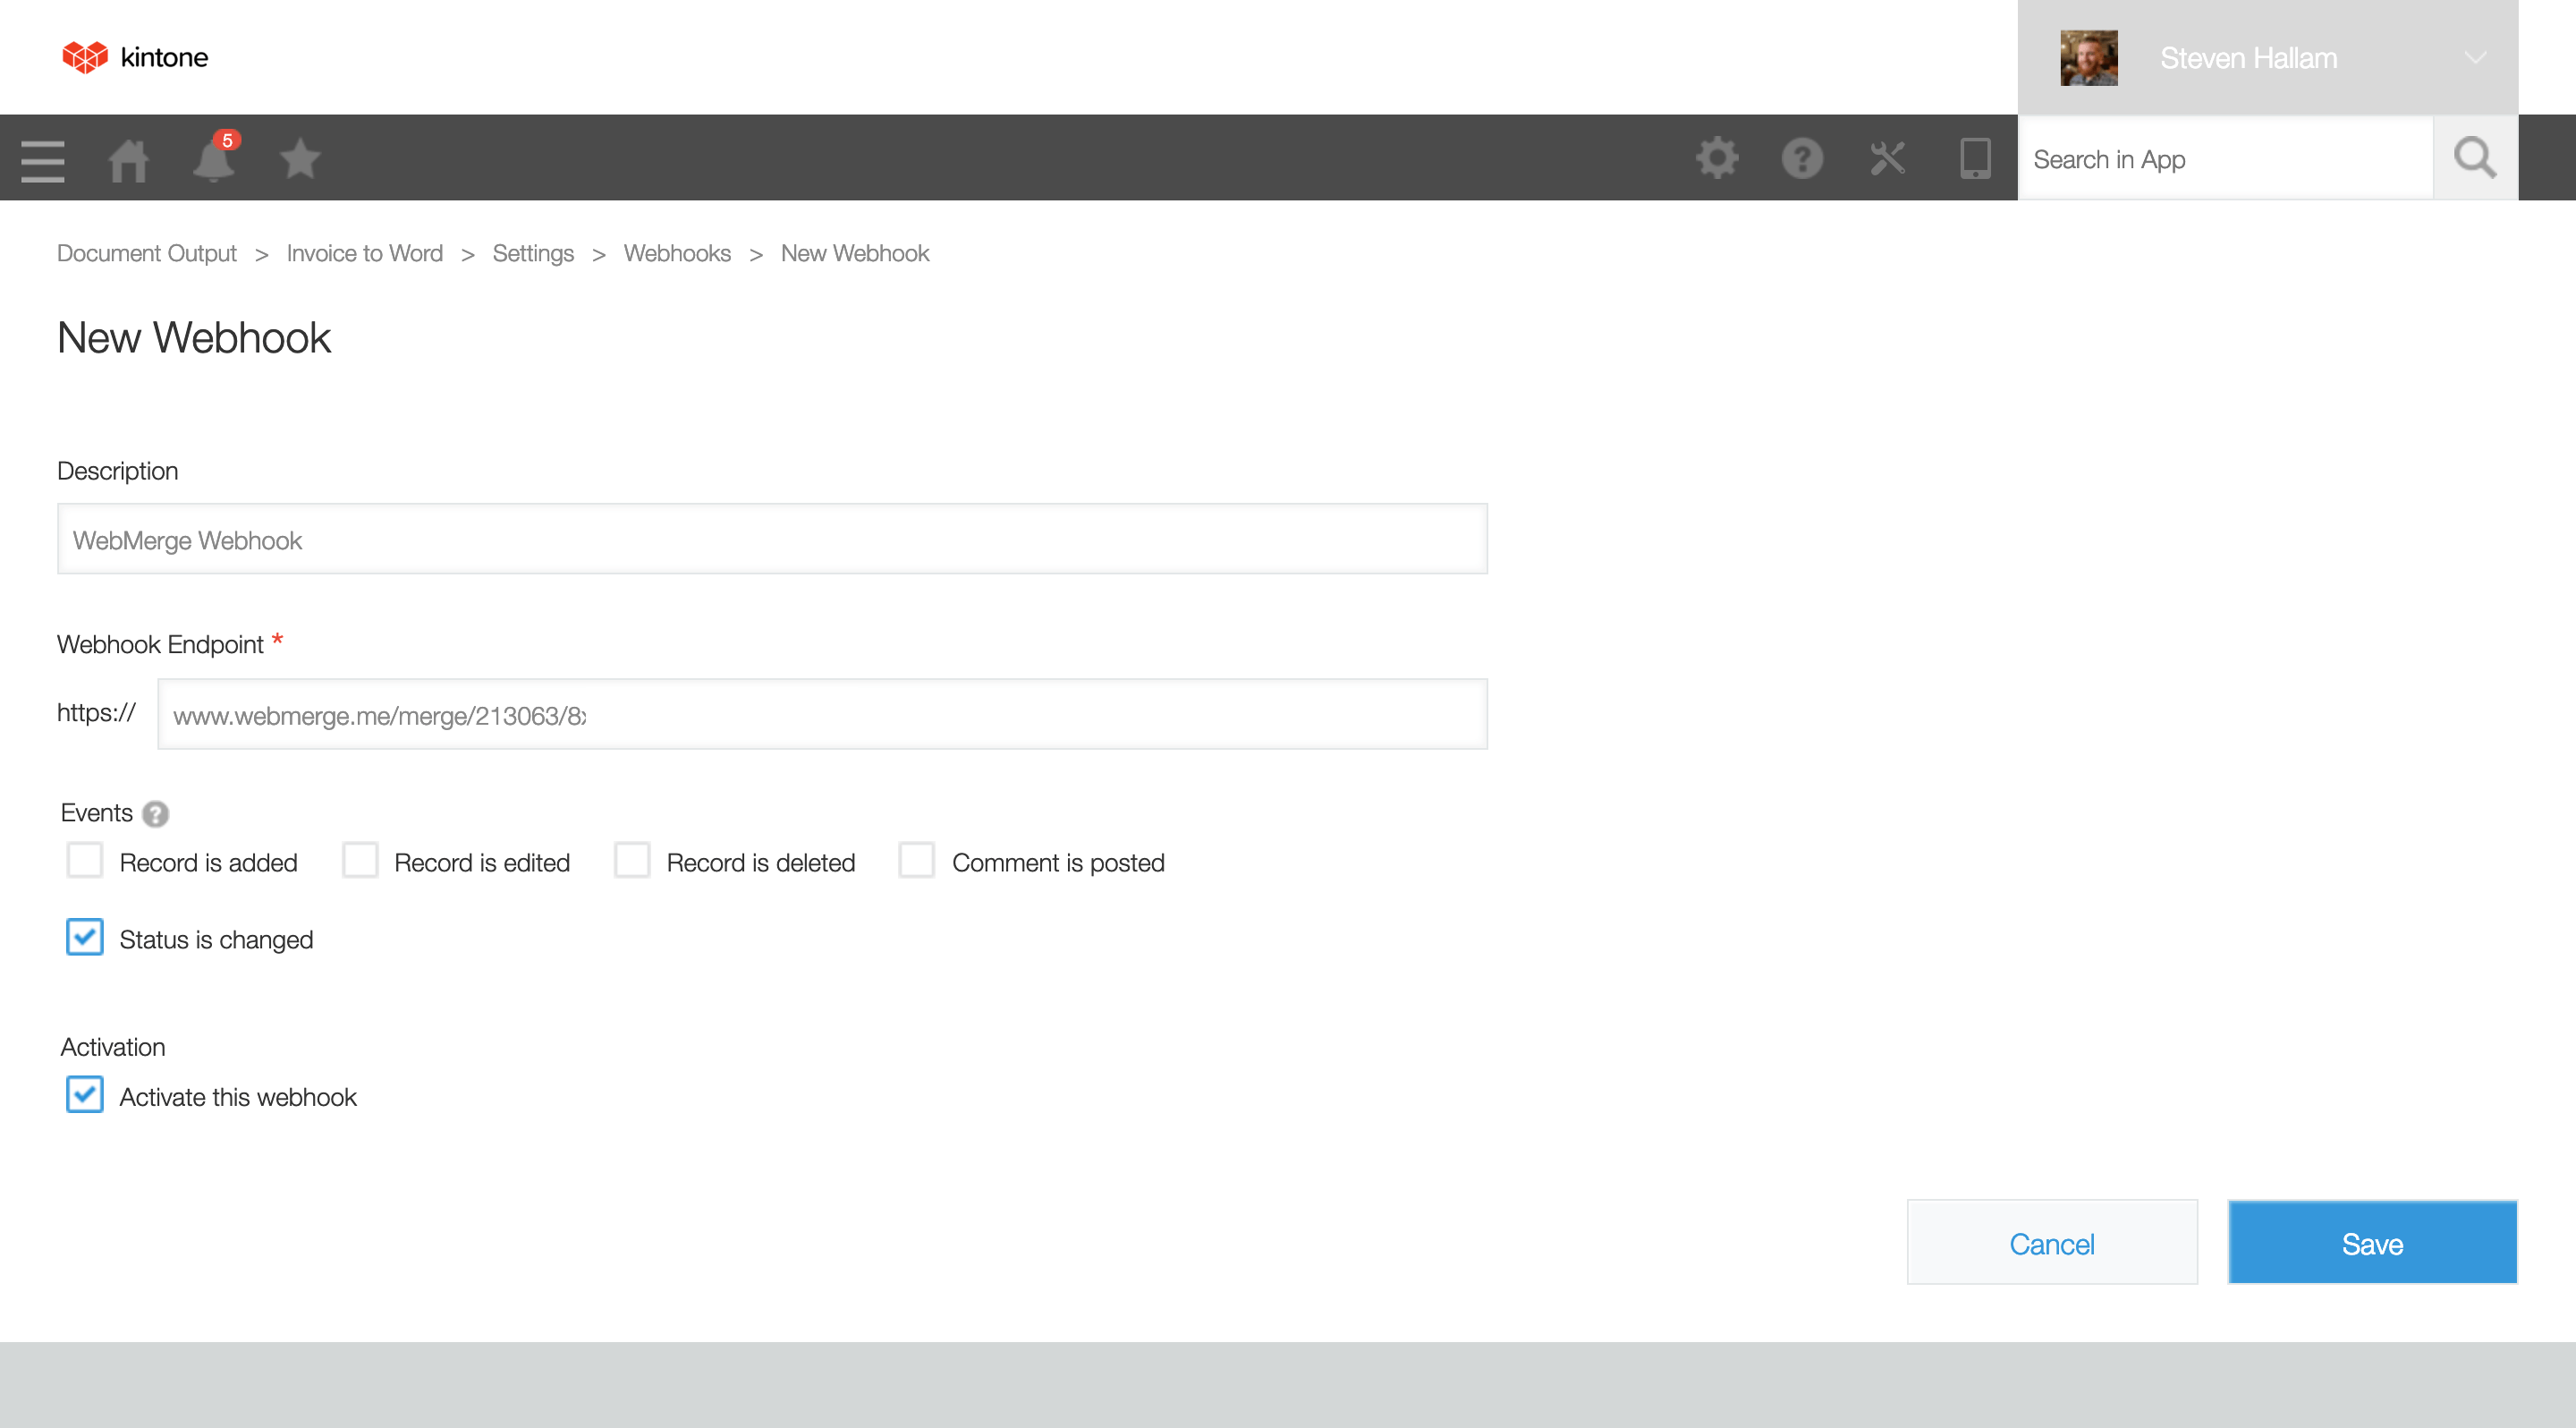Click the Webhook Endpoint input field
The width and height of the screenshot is (2576, 1428).
(x=822, y=714)
